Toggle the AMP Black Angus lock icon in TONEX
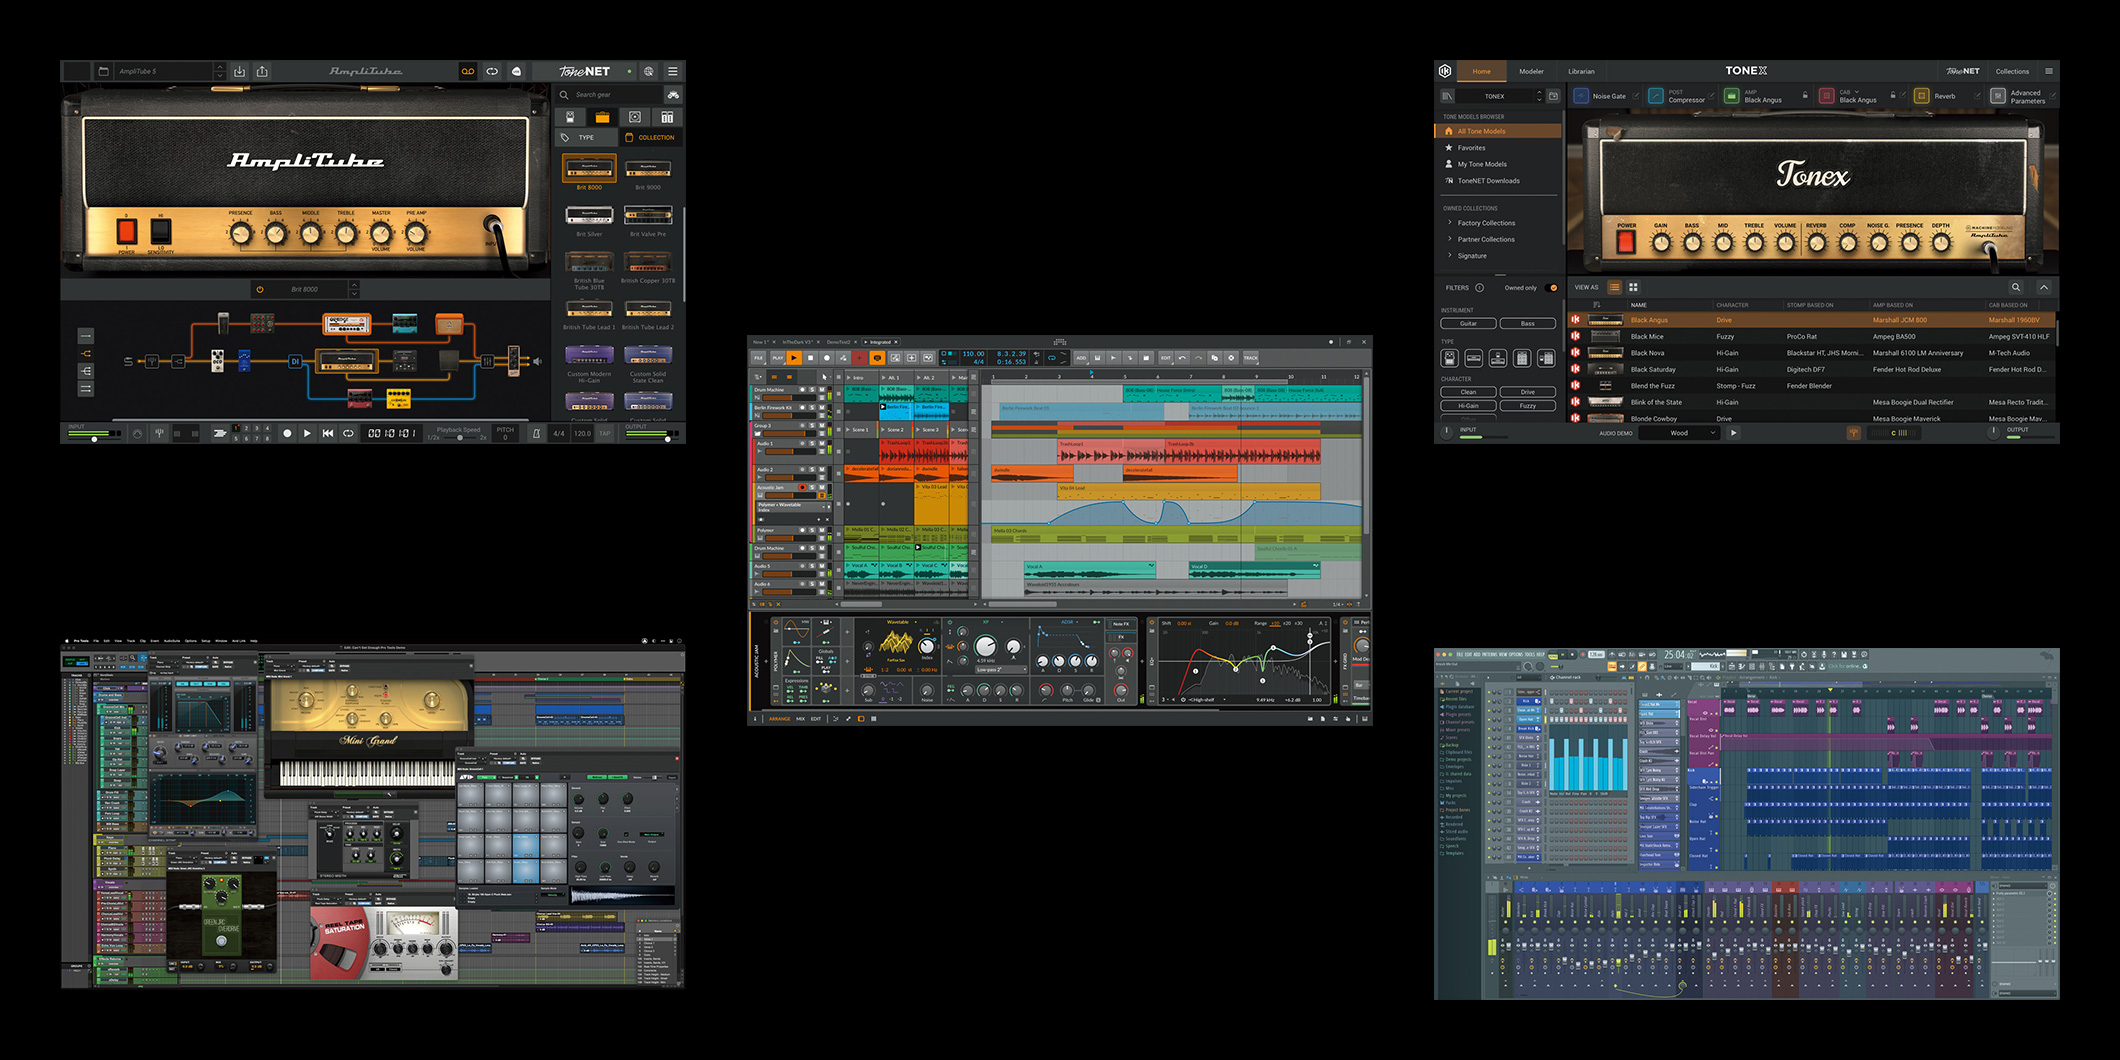This screenshot has width=2120, height=1060. (x=1805, y=95)
